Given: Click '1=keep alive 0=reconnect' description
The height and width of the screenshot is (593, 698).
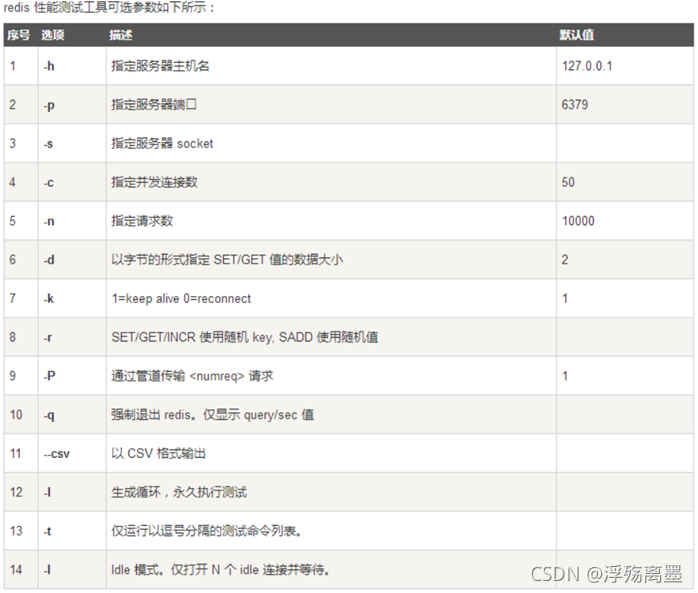Looking at the screenshot, I should point(181,298).
